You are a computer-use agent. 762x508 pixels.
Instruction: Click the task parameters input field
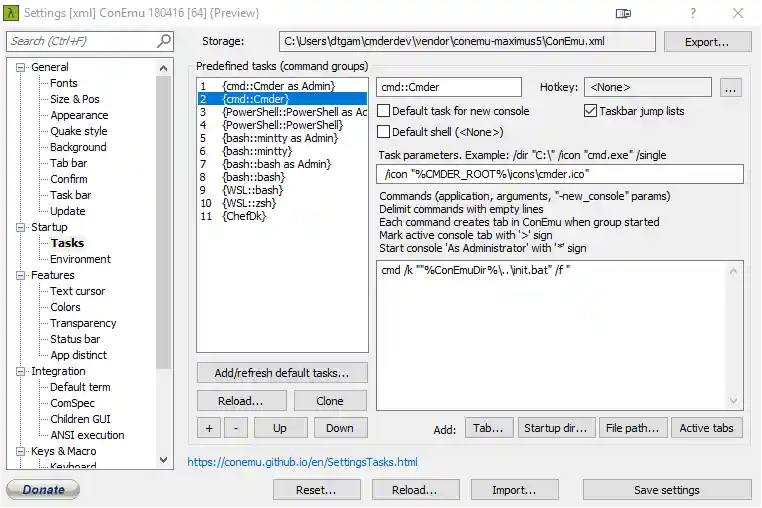click(560, 174)
